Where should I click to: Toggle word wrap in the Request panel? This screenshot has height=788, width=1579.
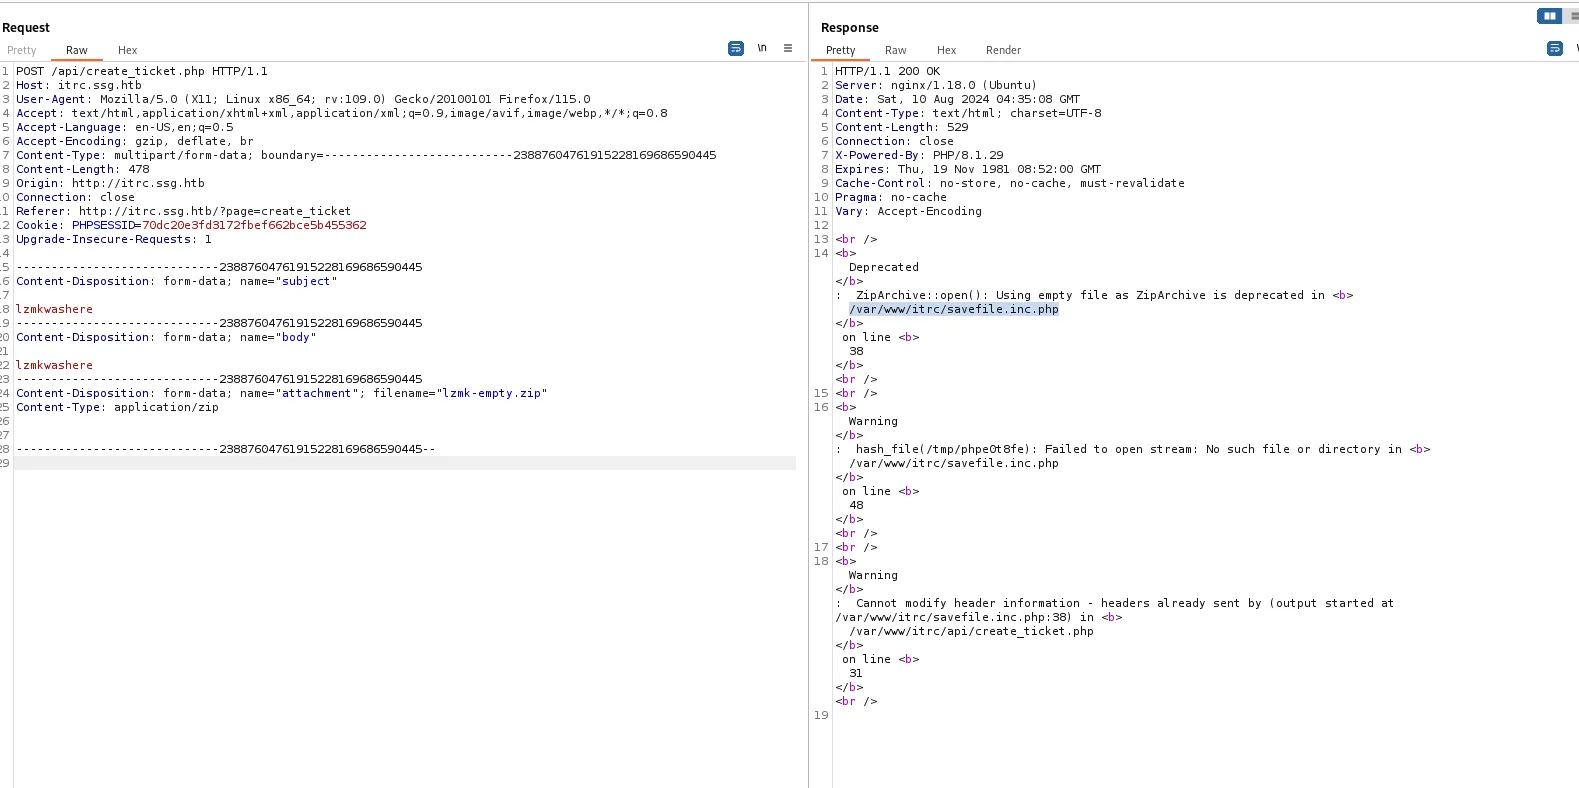click(735, 48)
